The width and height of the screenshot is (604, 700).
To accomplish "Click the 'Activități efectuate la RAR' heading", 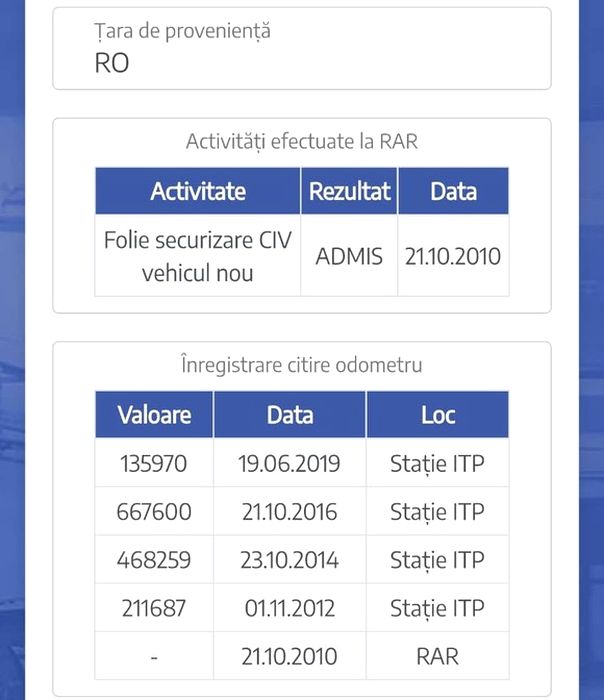I will [301, 142].
